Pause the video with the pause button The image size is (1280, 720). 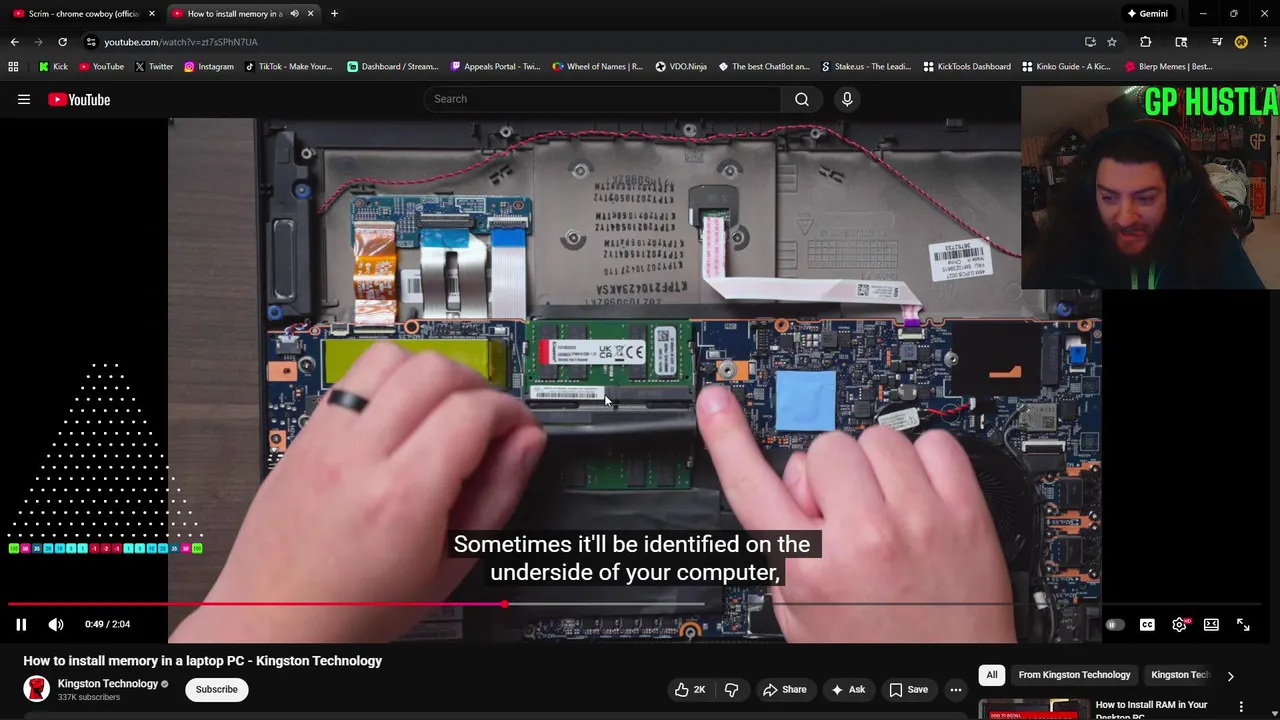(21, 624)
